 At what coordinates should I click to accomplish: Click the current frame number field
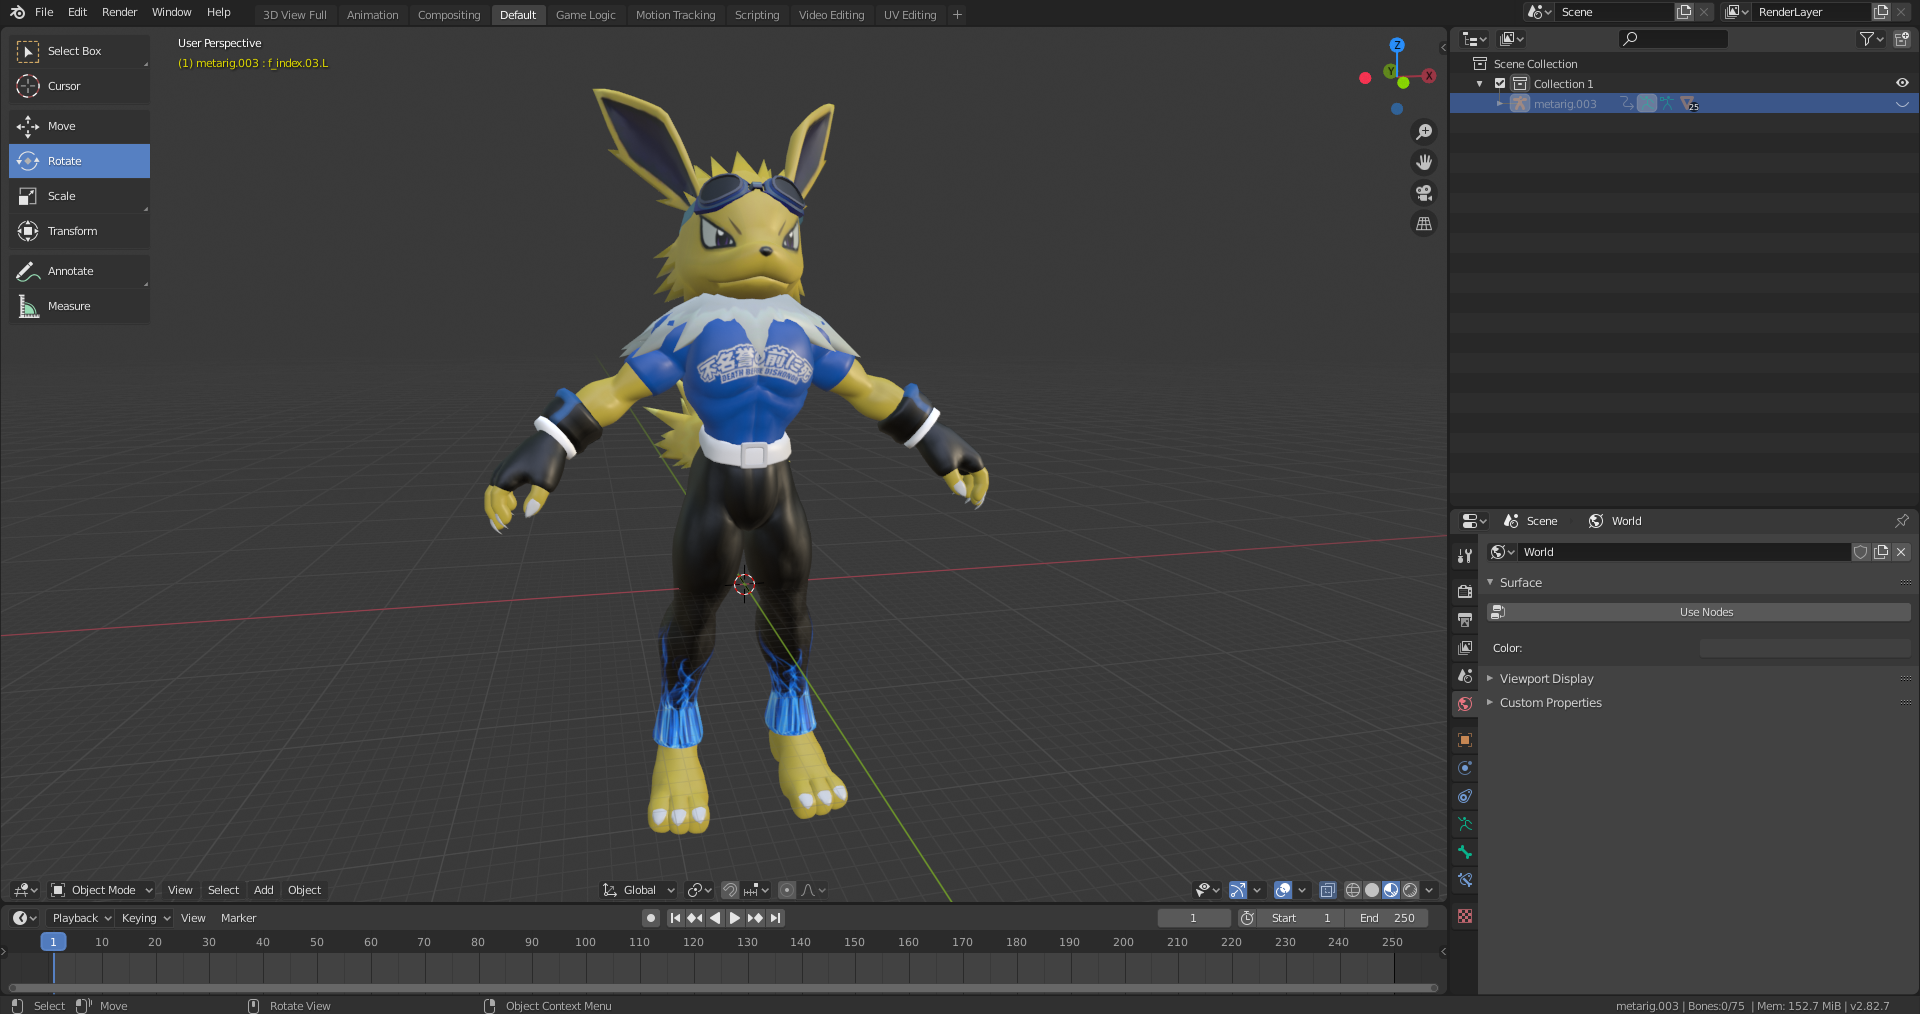point(1194,918)
